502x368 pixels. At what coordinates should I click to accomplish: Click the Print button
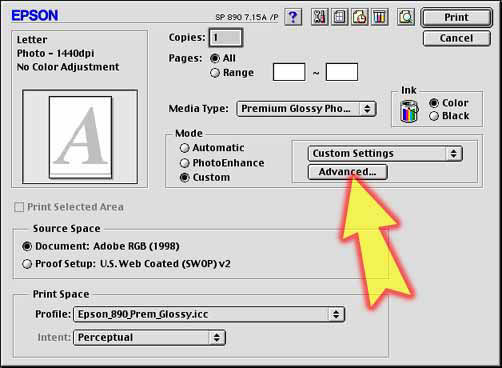[456, 17]
